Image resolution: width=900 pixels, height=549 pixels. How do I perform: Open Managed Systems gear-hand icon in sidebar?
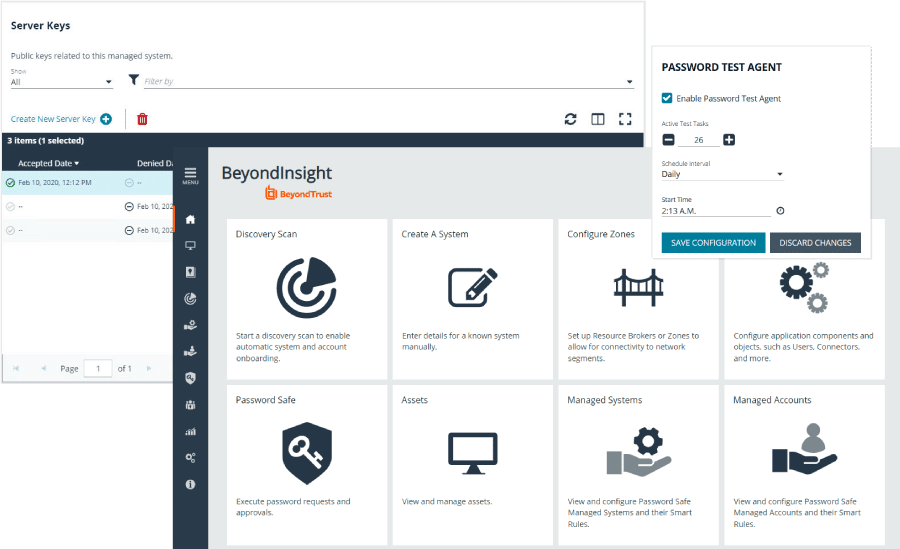[191, 325]
